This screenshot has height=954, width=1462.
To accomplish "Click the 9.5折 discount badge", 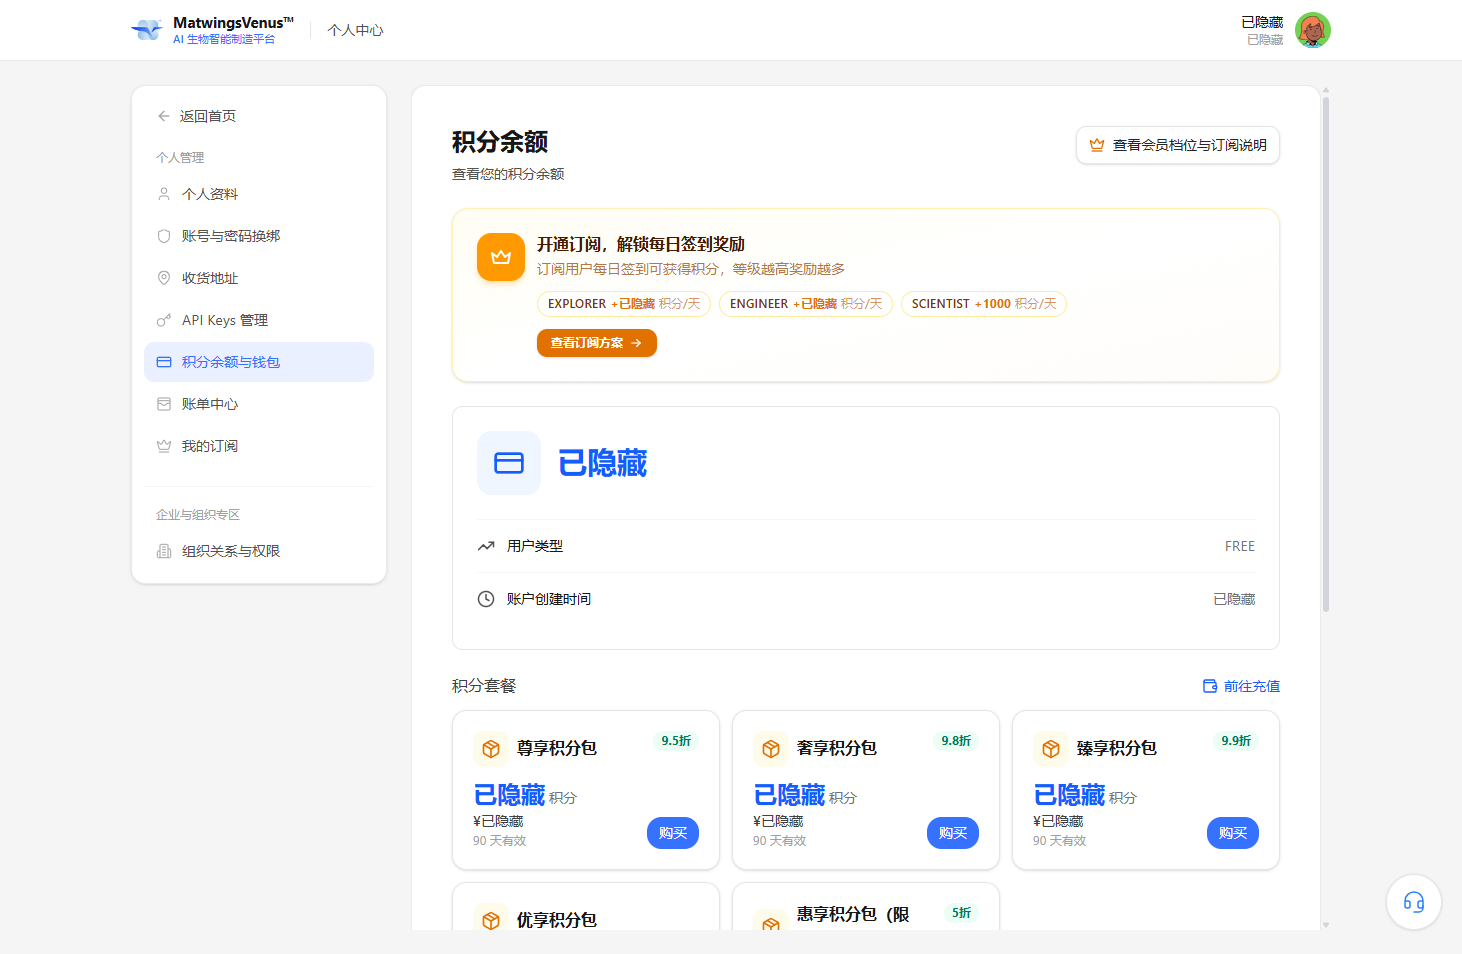I will [676, 741].
